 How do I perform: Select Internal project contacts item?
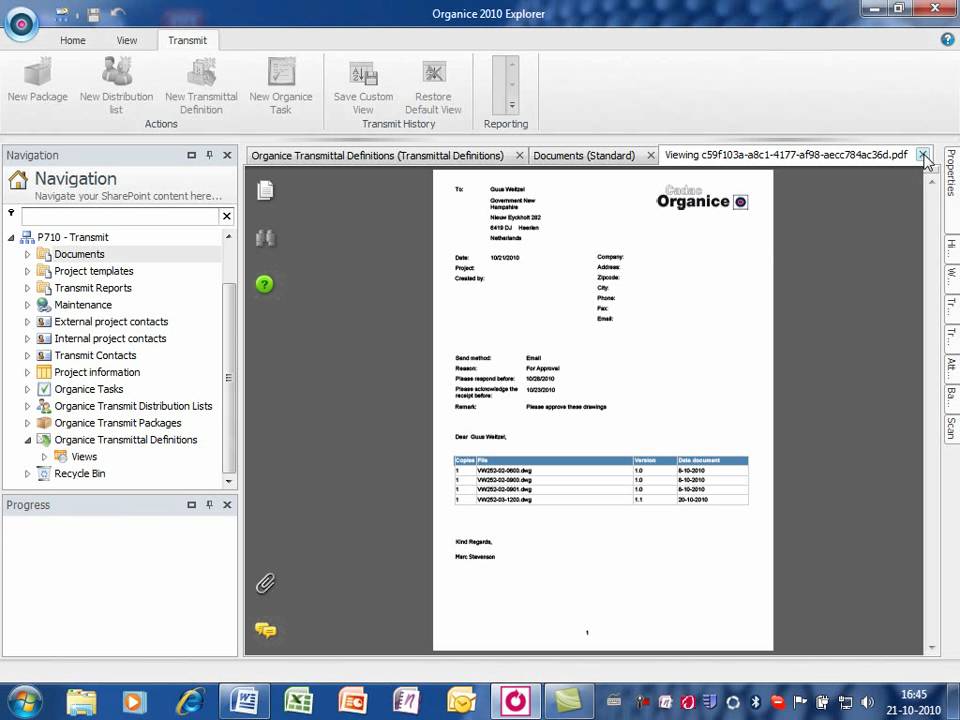pos(110,339)
